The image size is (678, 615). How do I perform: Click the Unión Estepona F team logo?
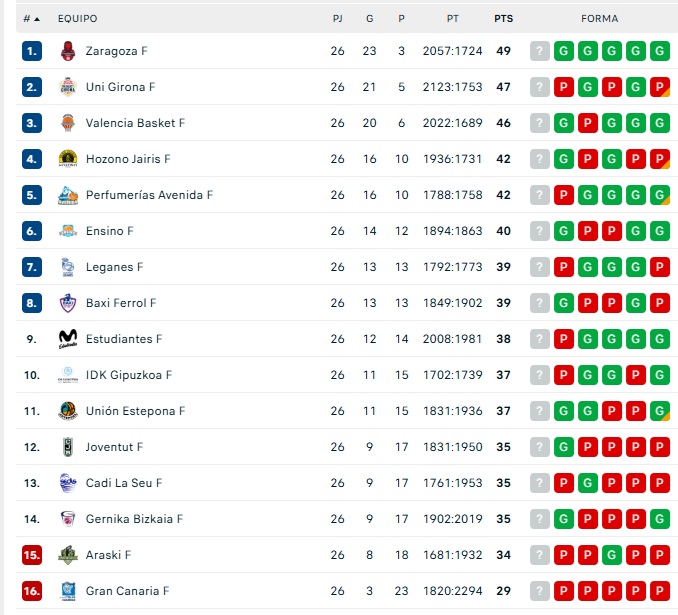tap(67, 411)
